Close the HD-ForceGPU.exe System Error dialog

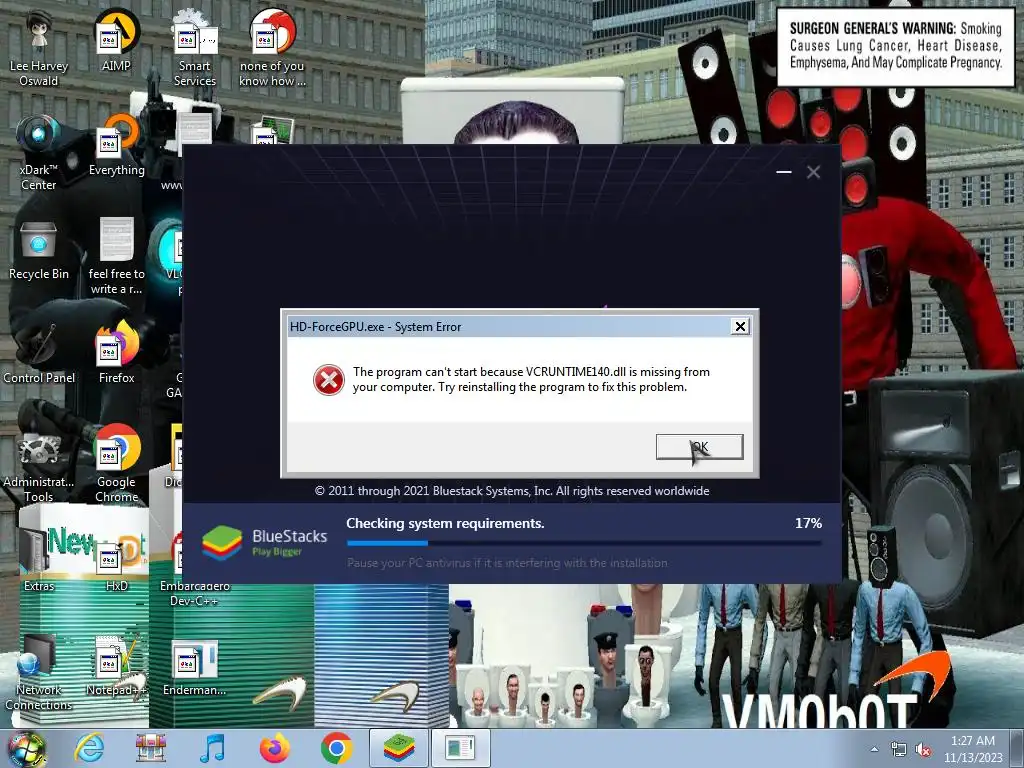[x=740, y=327]
